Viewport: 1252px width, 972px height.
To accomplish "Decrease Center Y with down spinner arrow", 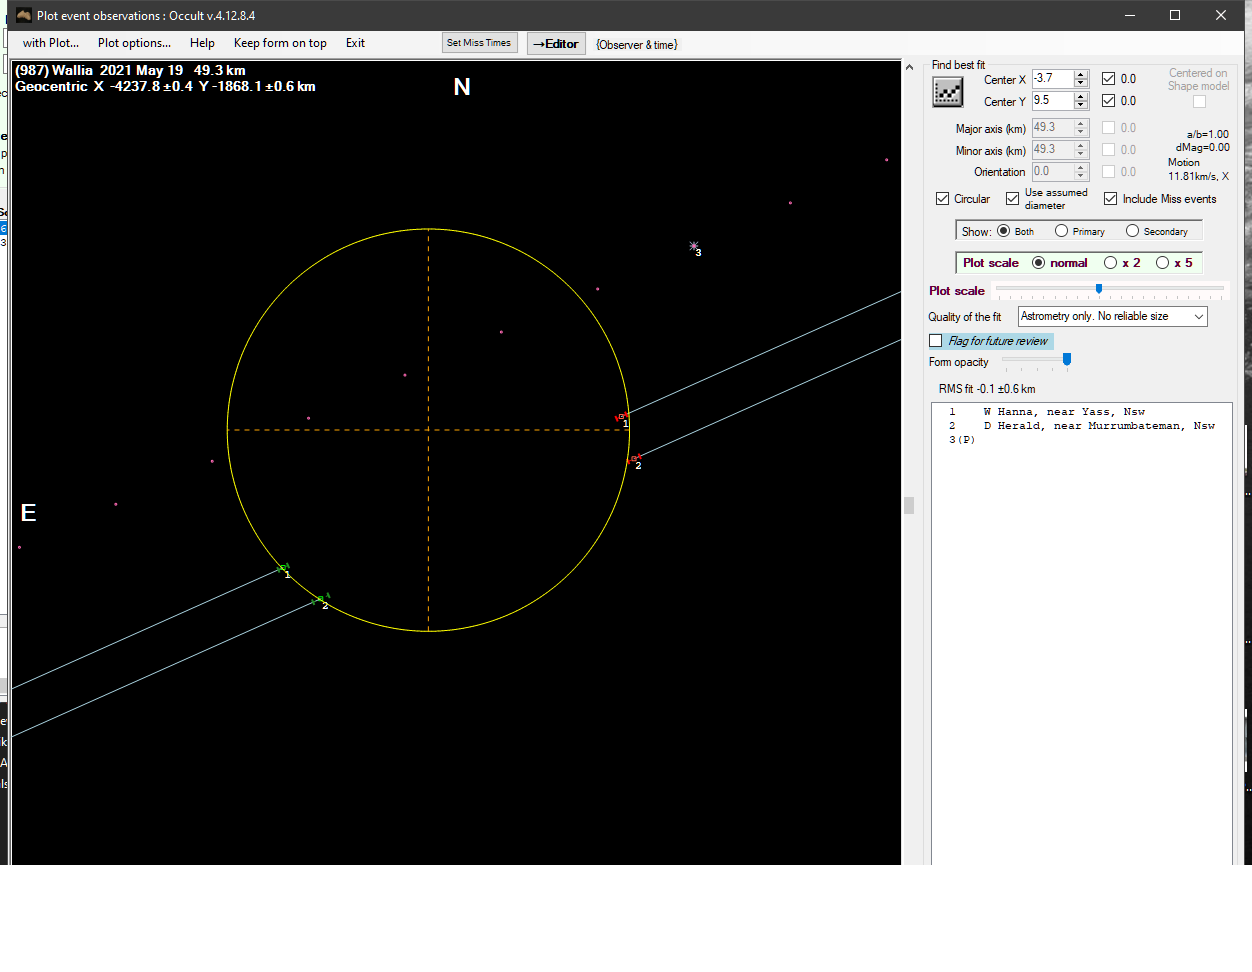I will pos(1080,105).
